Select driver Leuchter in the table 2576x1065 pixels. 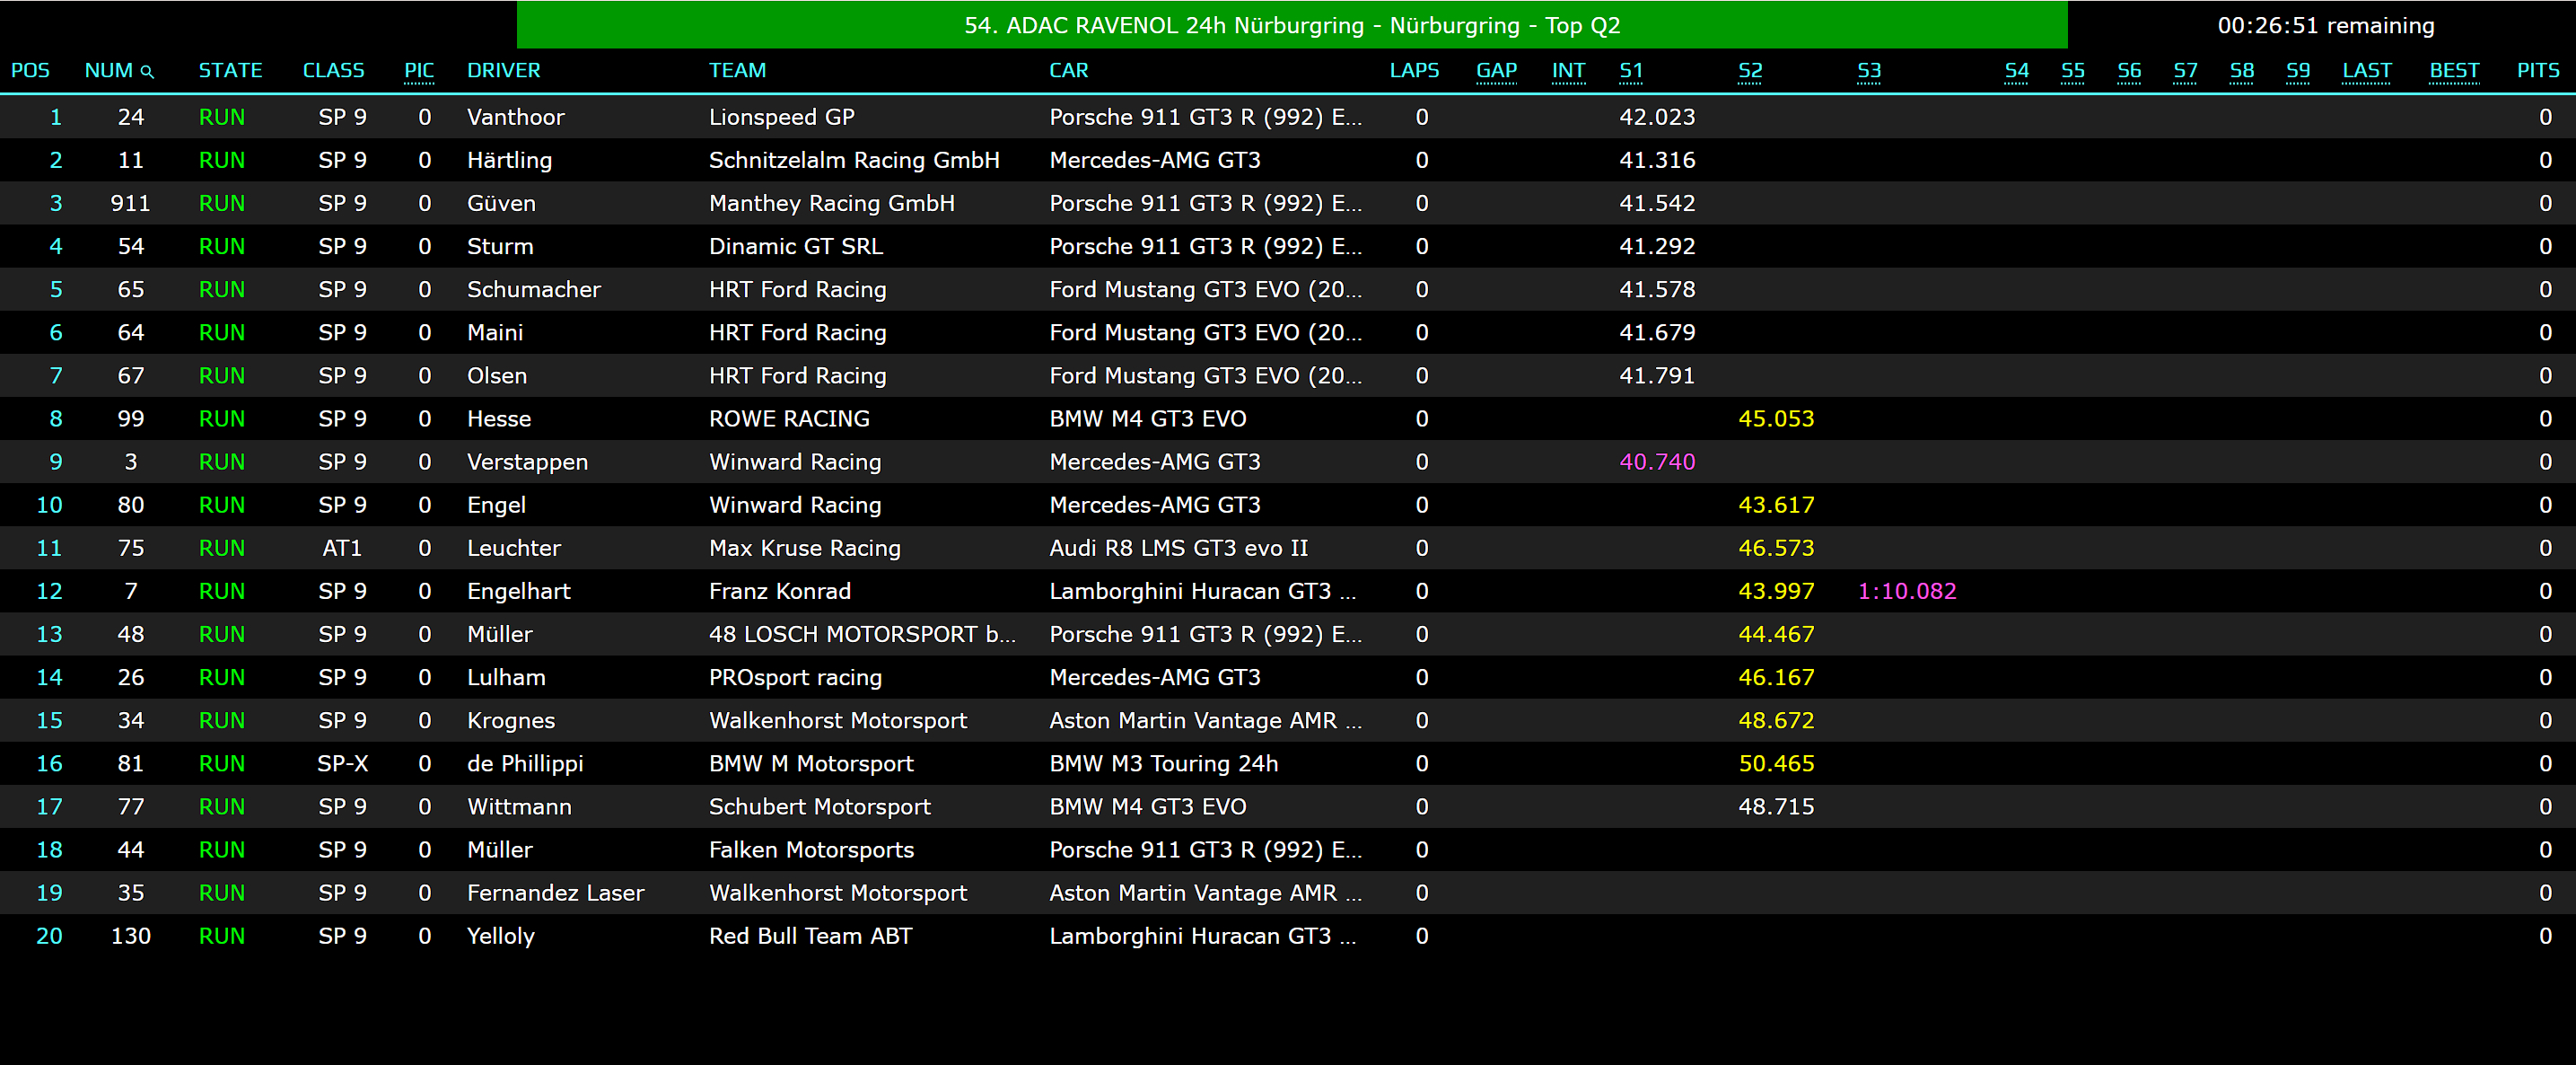click(514, 548)
